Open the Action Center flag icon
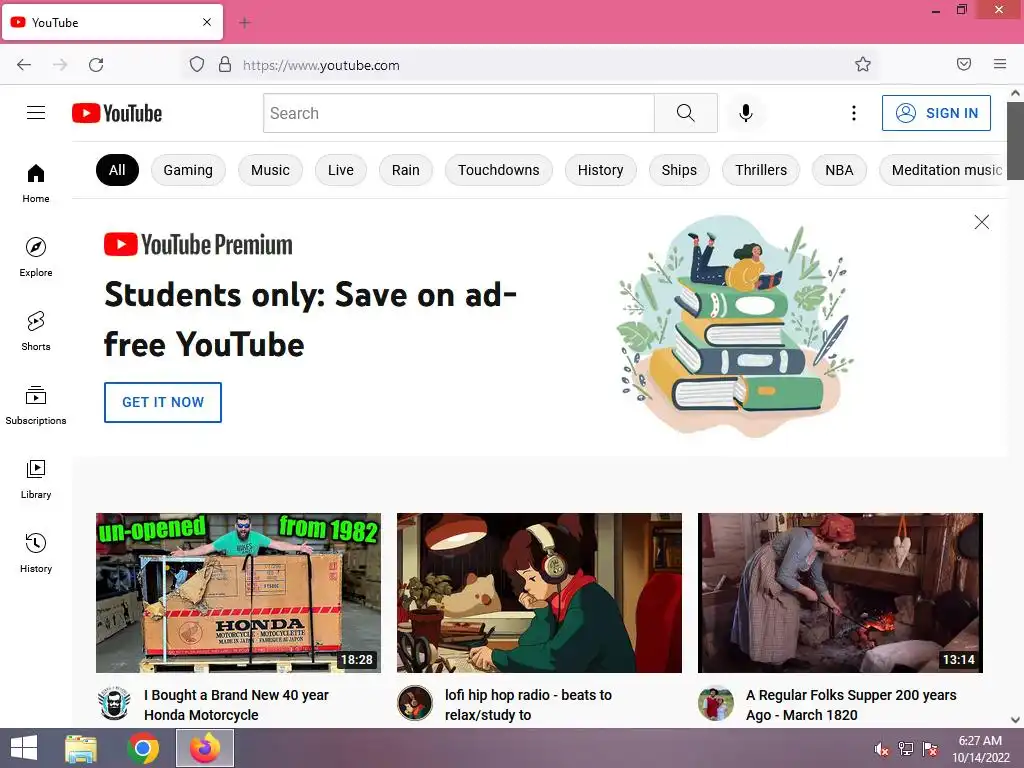The image size is (1024, 768). 930,749
